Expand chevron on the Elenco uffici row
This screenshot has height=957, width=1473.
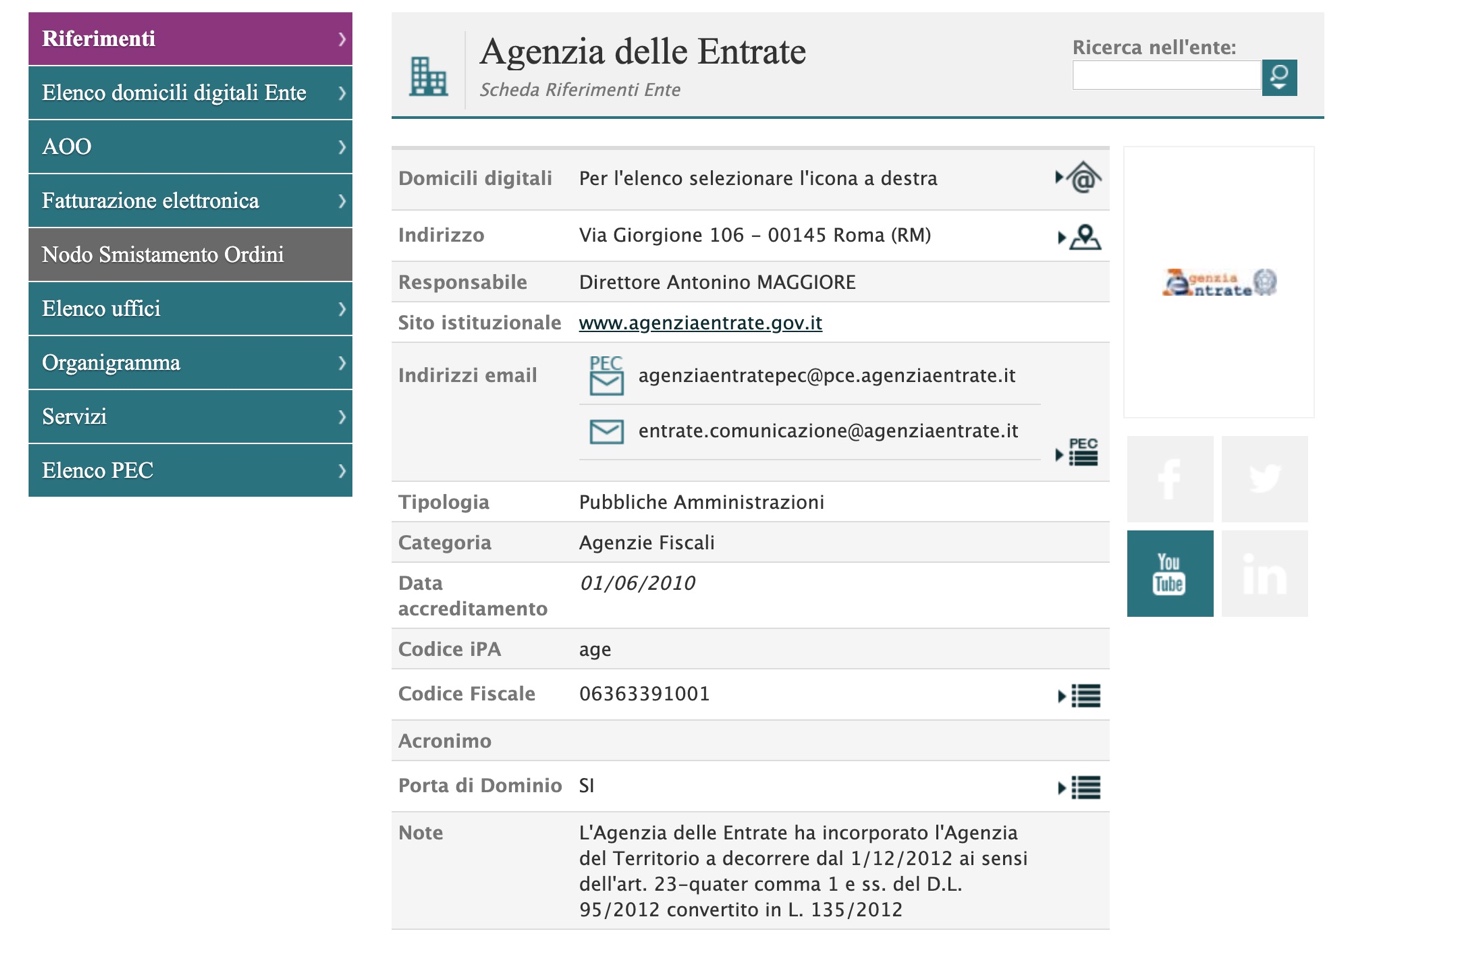(x=342, y=309)
